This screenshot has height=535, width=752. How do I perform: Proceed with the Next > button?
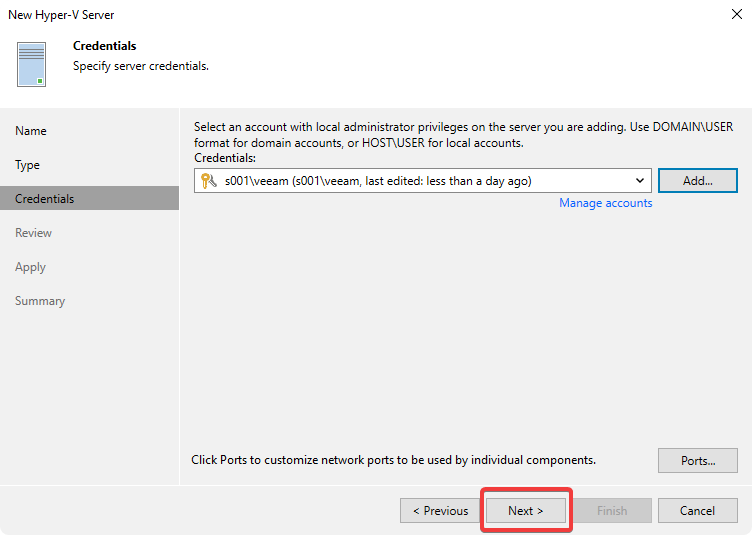coord(526,511)
